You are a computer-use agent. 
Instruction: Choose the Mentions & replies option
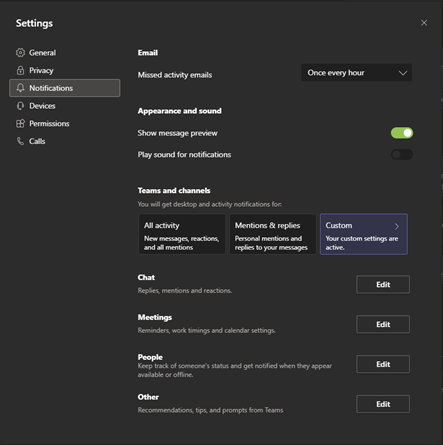[x=273, y=234]
